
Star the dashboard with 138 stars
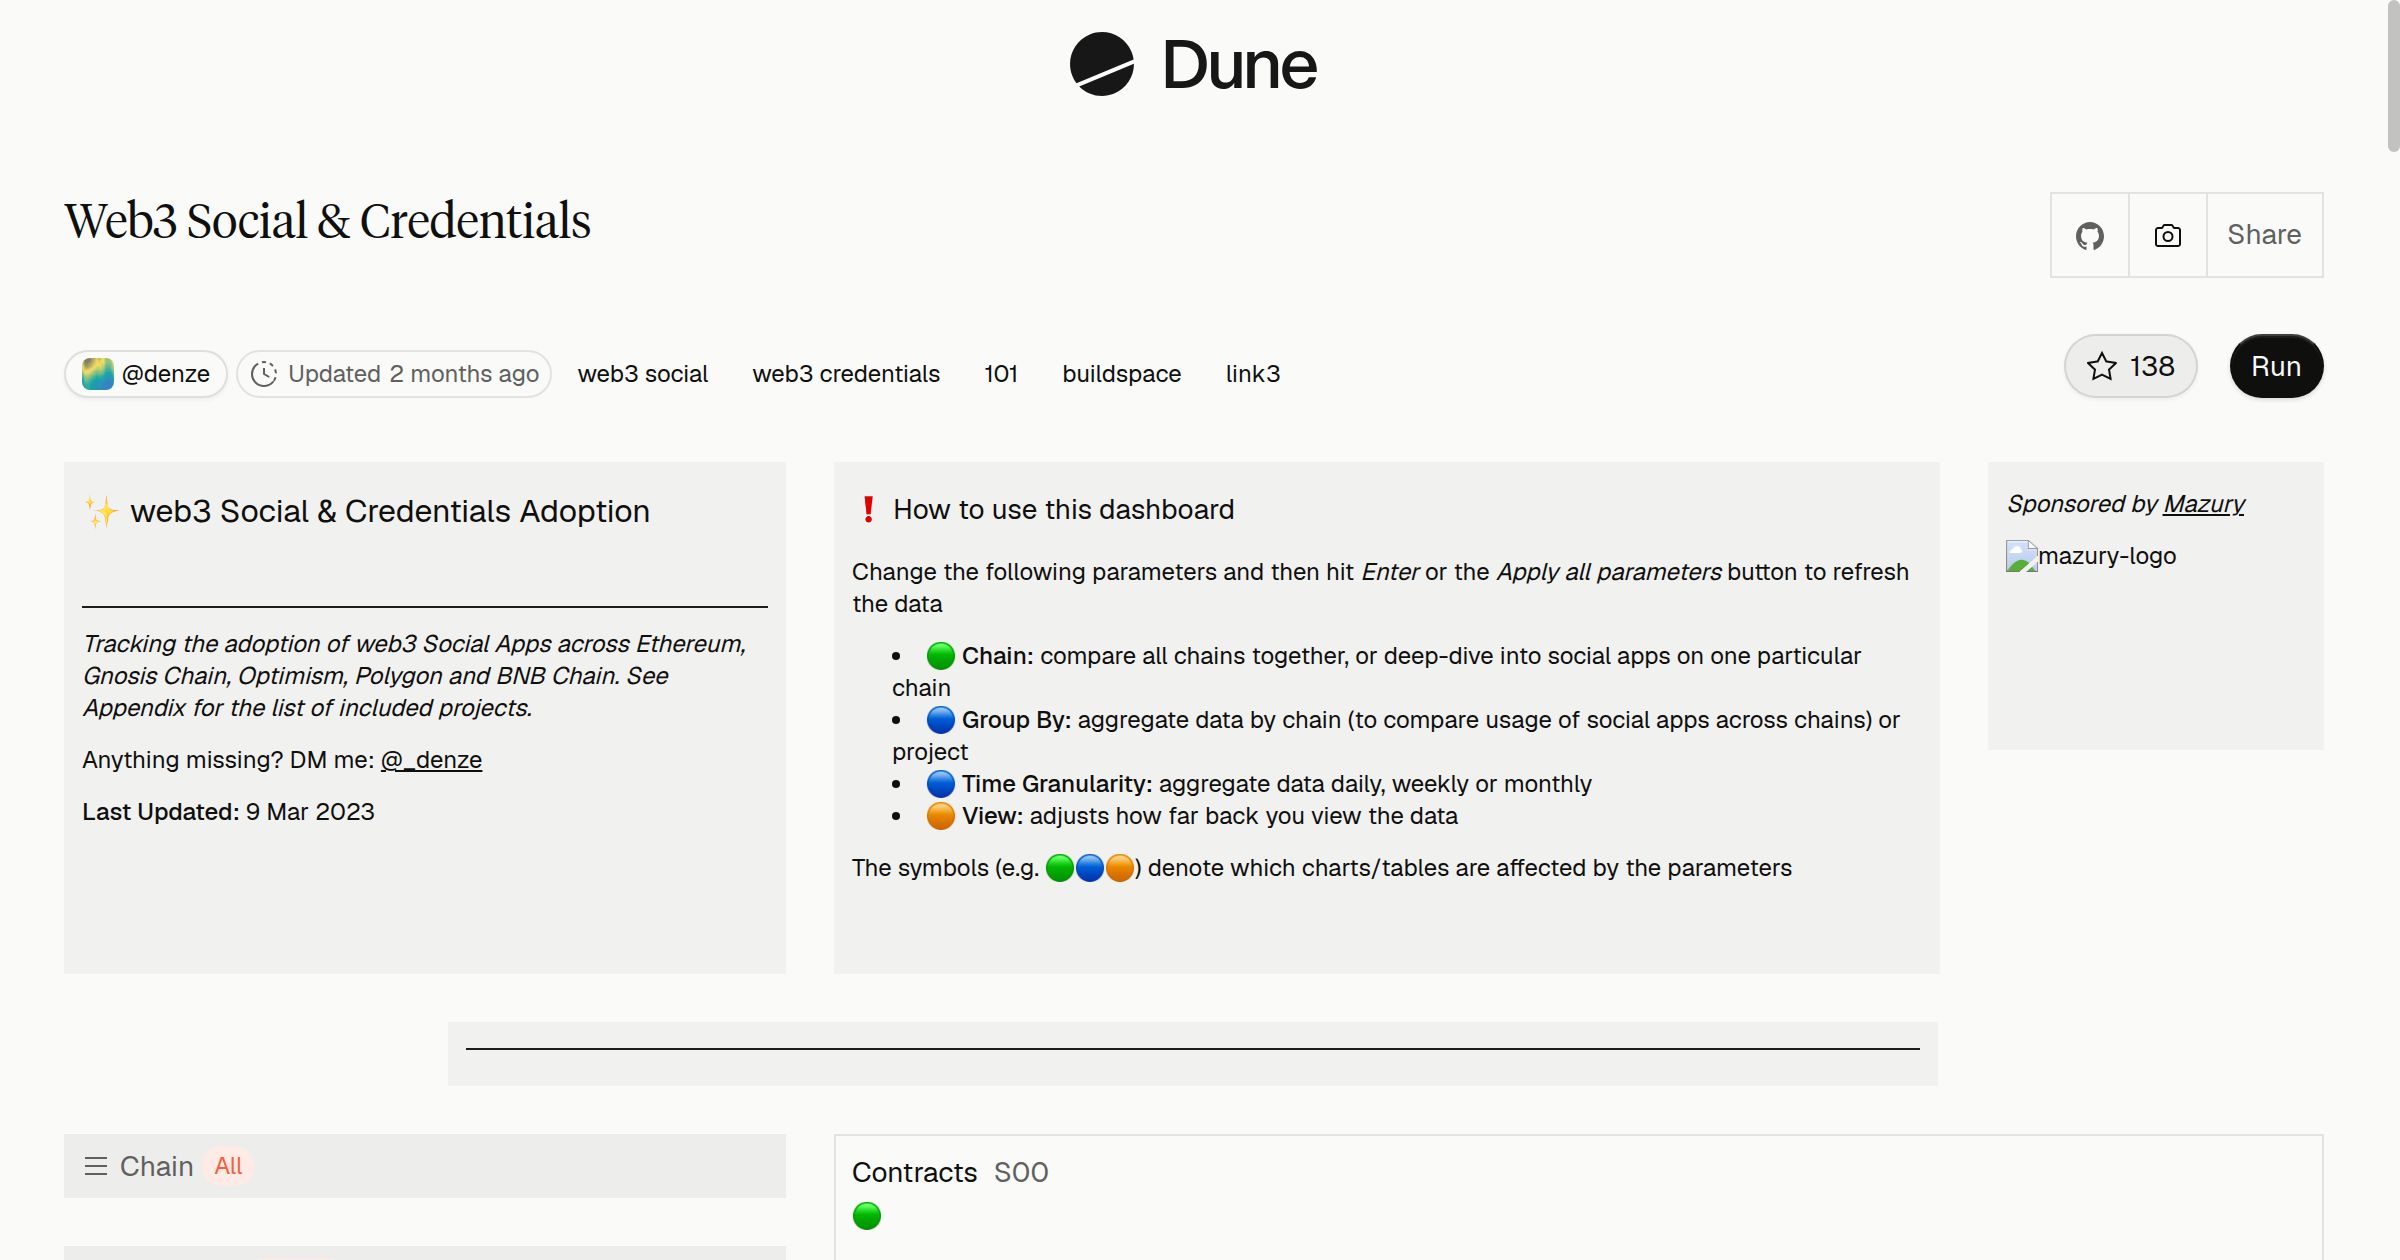pyautogui.click(x=2130, y=366)
